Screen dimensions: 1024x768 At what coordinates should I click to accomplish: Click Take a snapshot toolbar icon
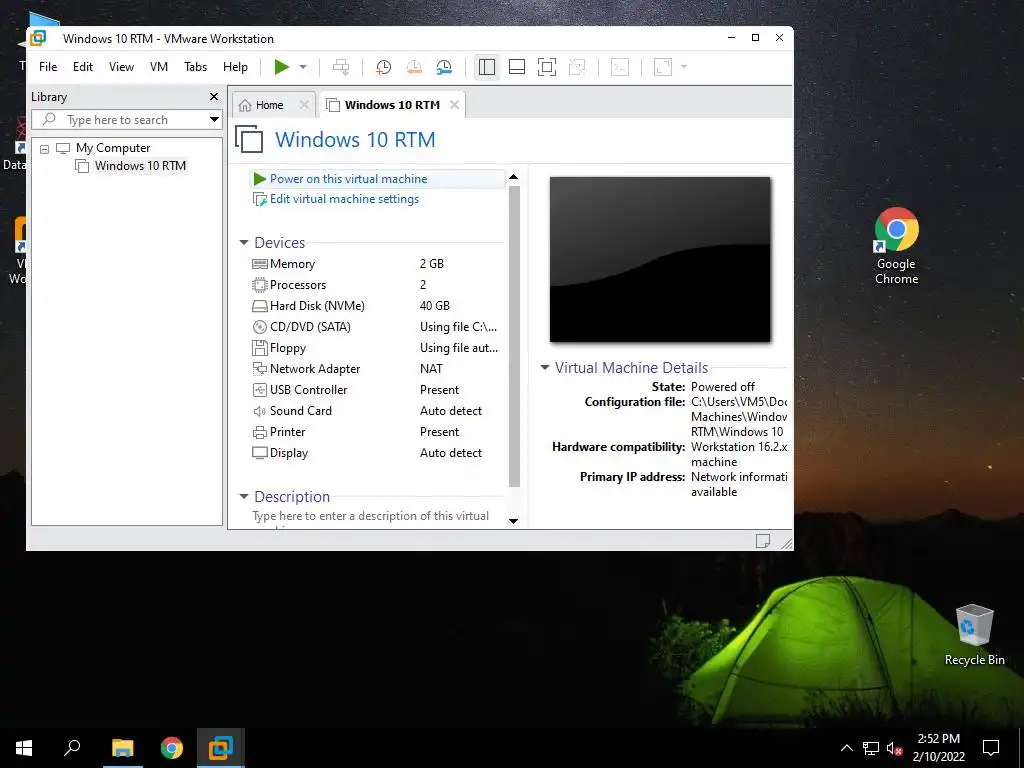tap(383, 67)
